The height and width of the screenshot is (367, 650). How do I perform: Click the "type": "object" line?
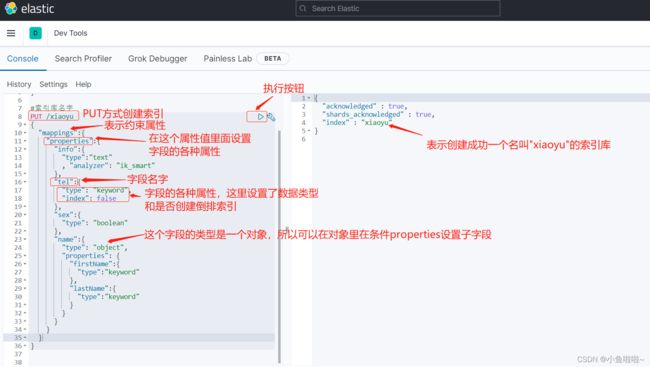coord(95,248)
